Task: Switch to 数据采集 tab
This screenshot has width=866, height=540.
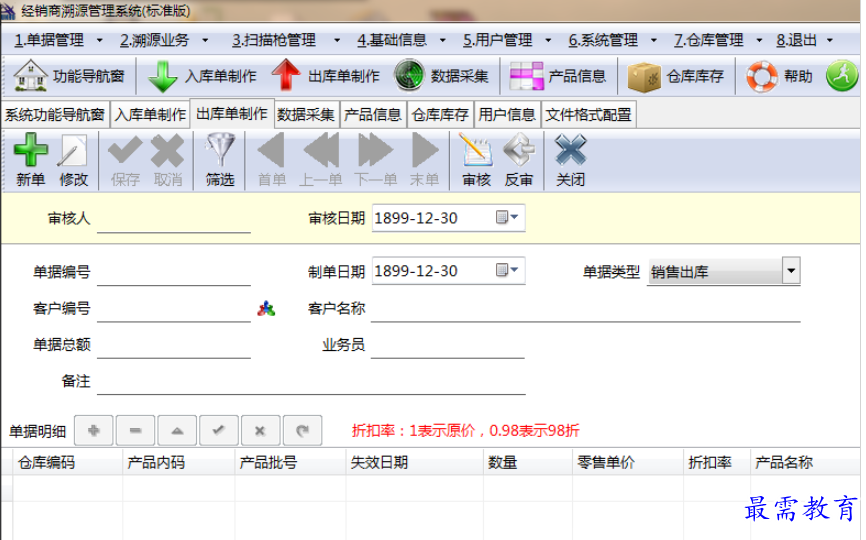Action: (x=306, y=114)
